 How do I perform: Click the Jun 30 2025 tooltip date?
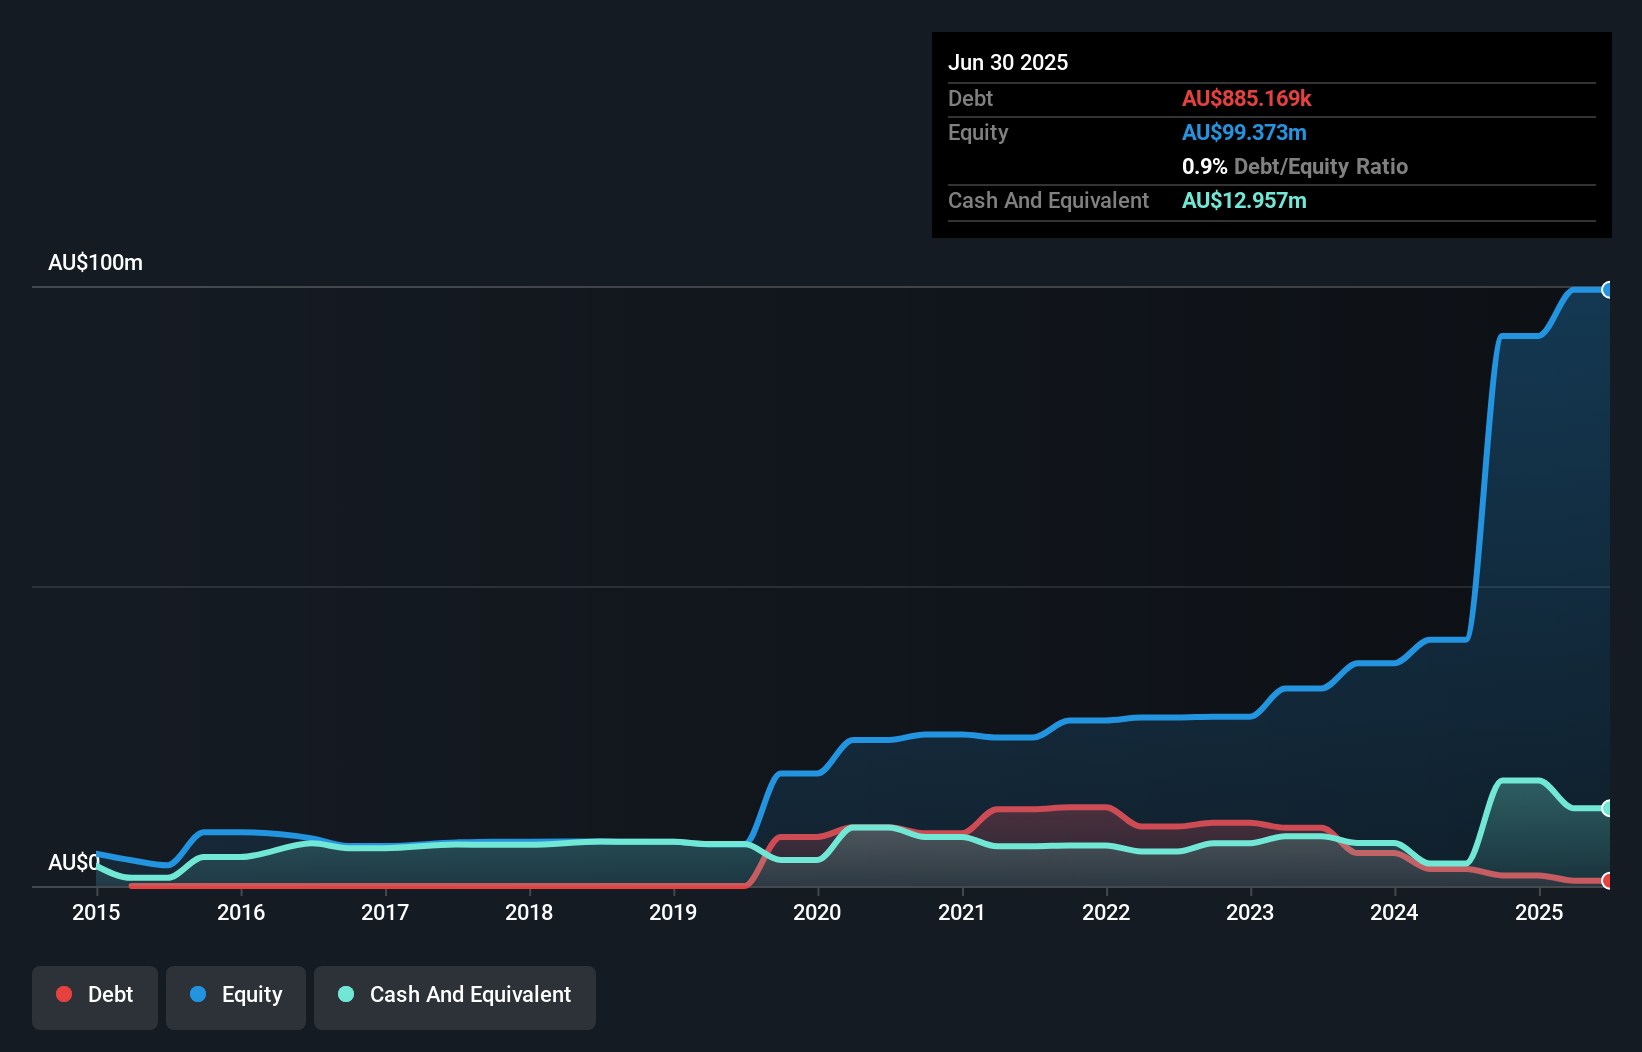[1008, 63]
